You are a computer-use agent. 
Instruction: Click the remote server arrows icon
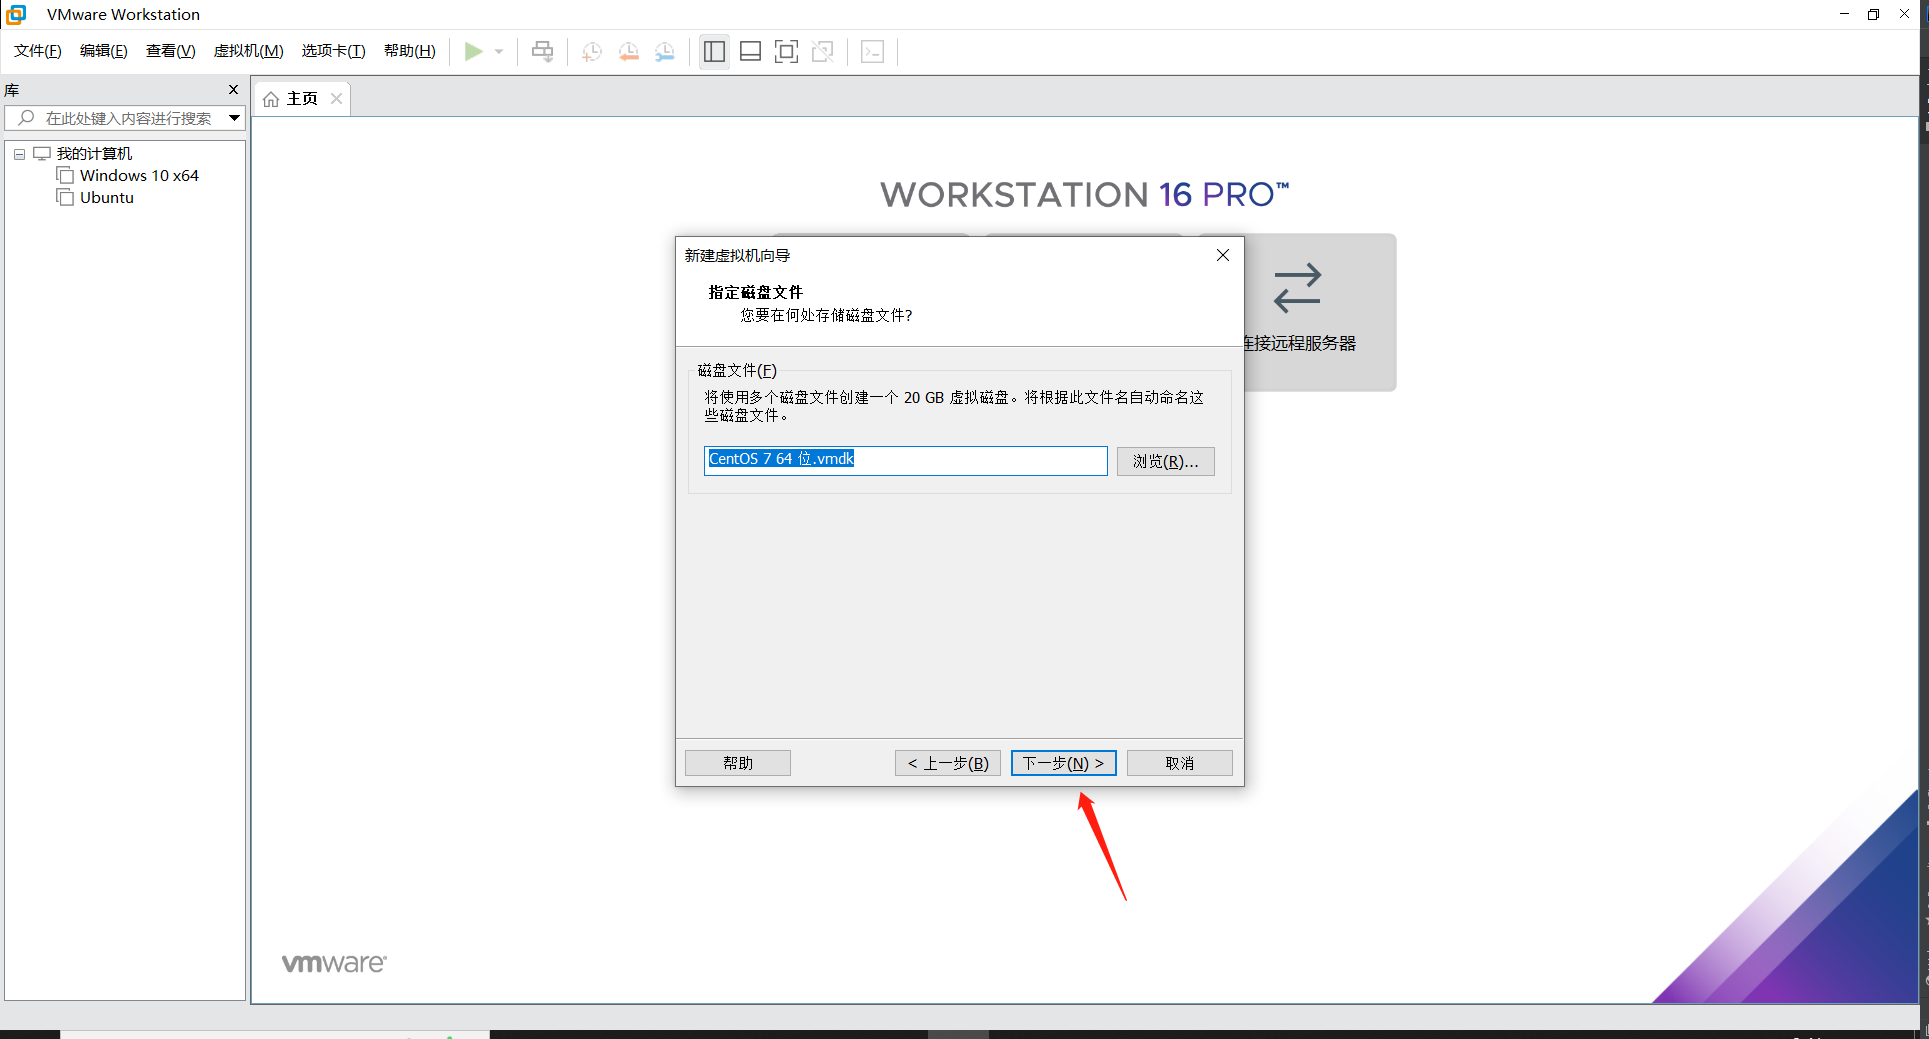click(1297, 288)
